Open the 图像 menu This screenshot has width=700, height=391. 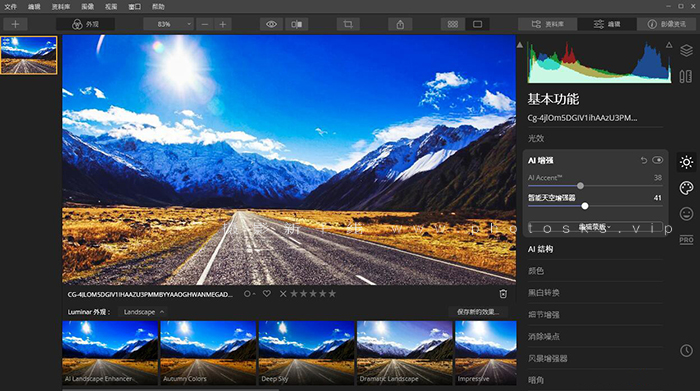(x=88, y=7)
